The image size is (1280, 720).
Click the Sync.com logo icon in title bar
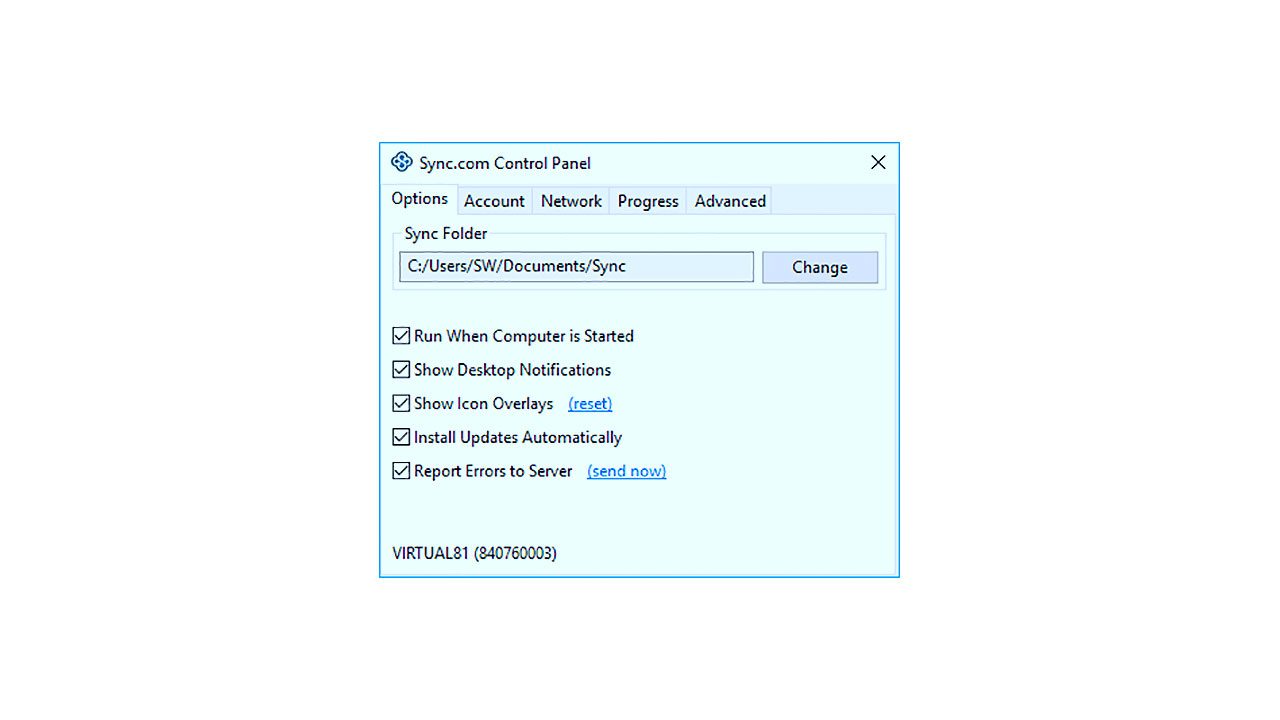pyautogui.click(x=402, y=162)
